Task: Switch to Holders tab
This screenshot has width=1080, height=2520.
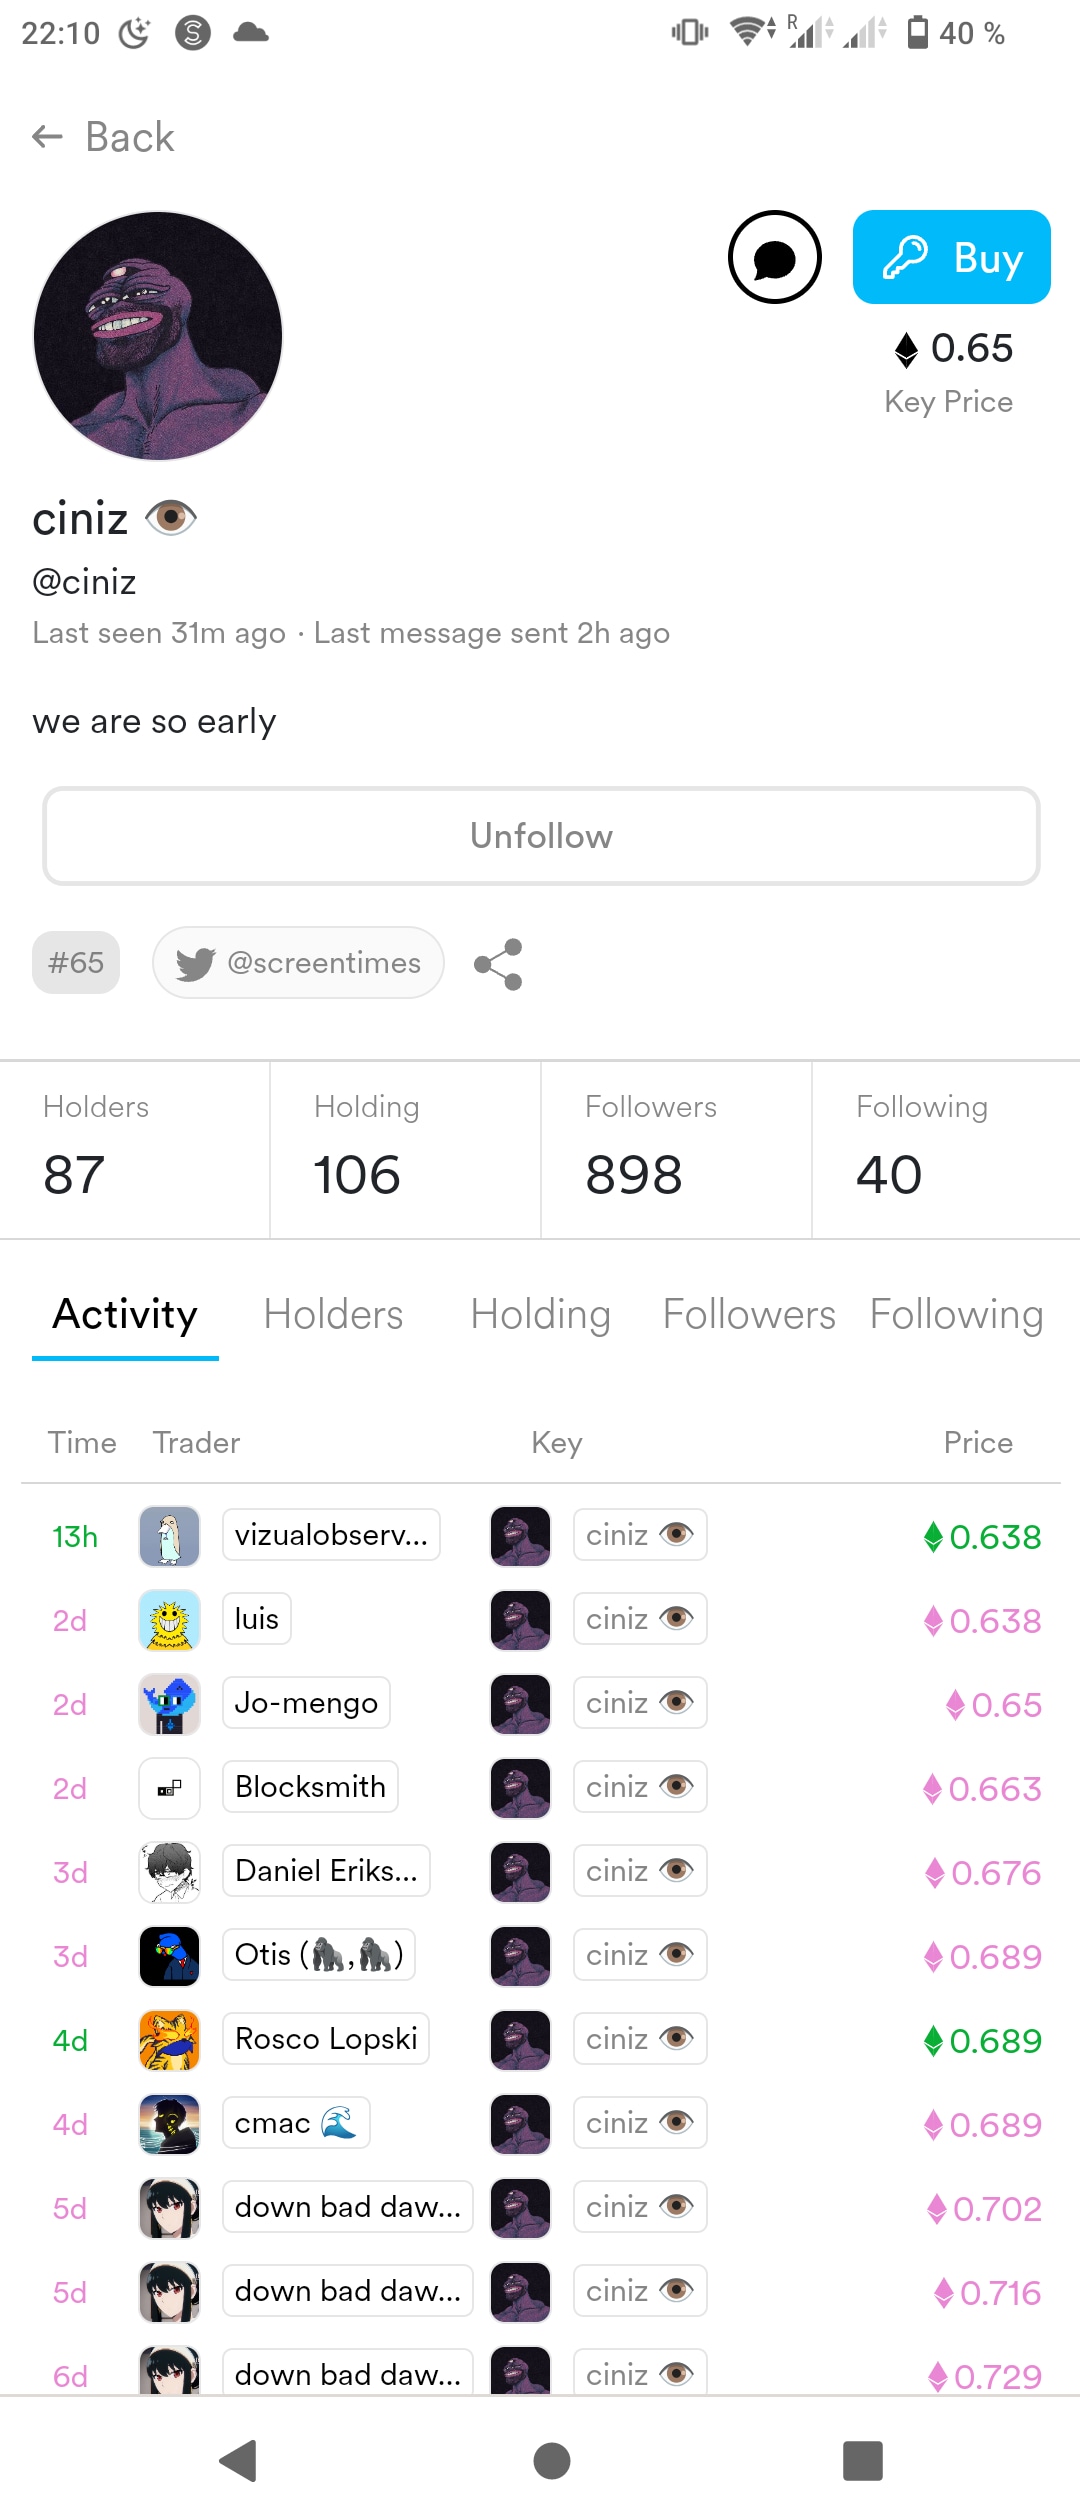Action: click(333, 1314)
